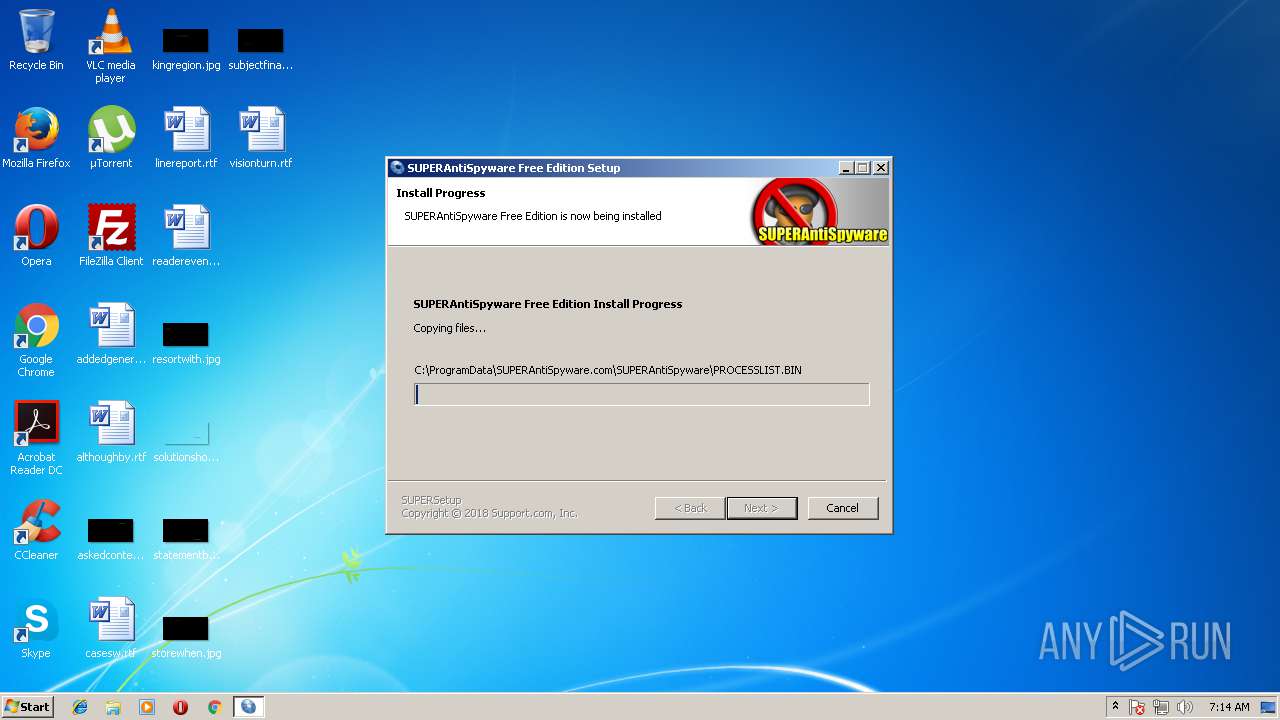The width and height of the screenshot is (1280, 720).
Task: Select askedconte... file icon
Action: coord(111,538)
